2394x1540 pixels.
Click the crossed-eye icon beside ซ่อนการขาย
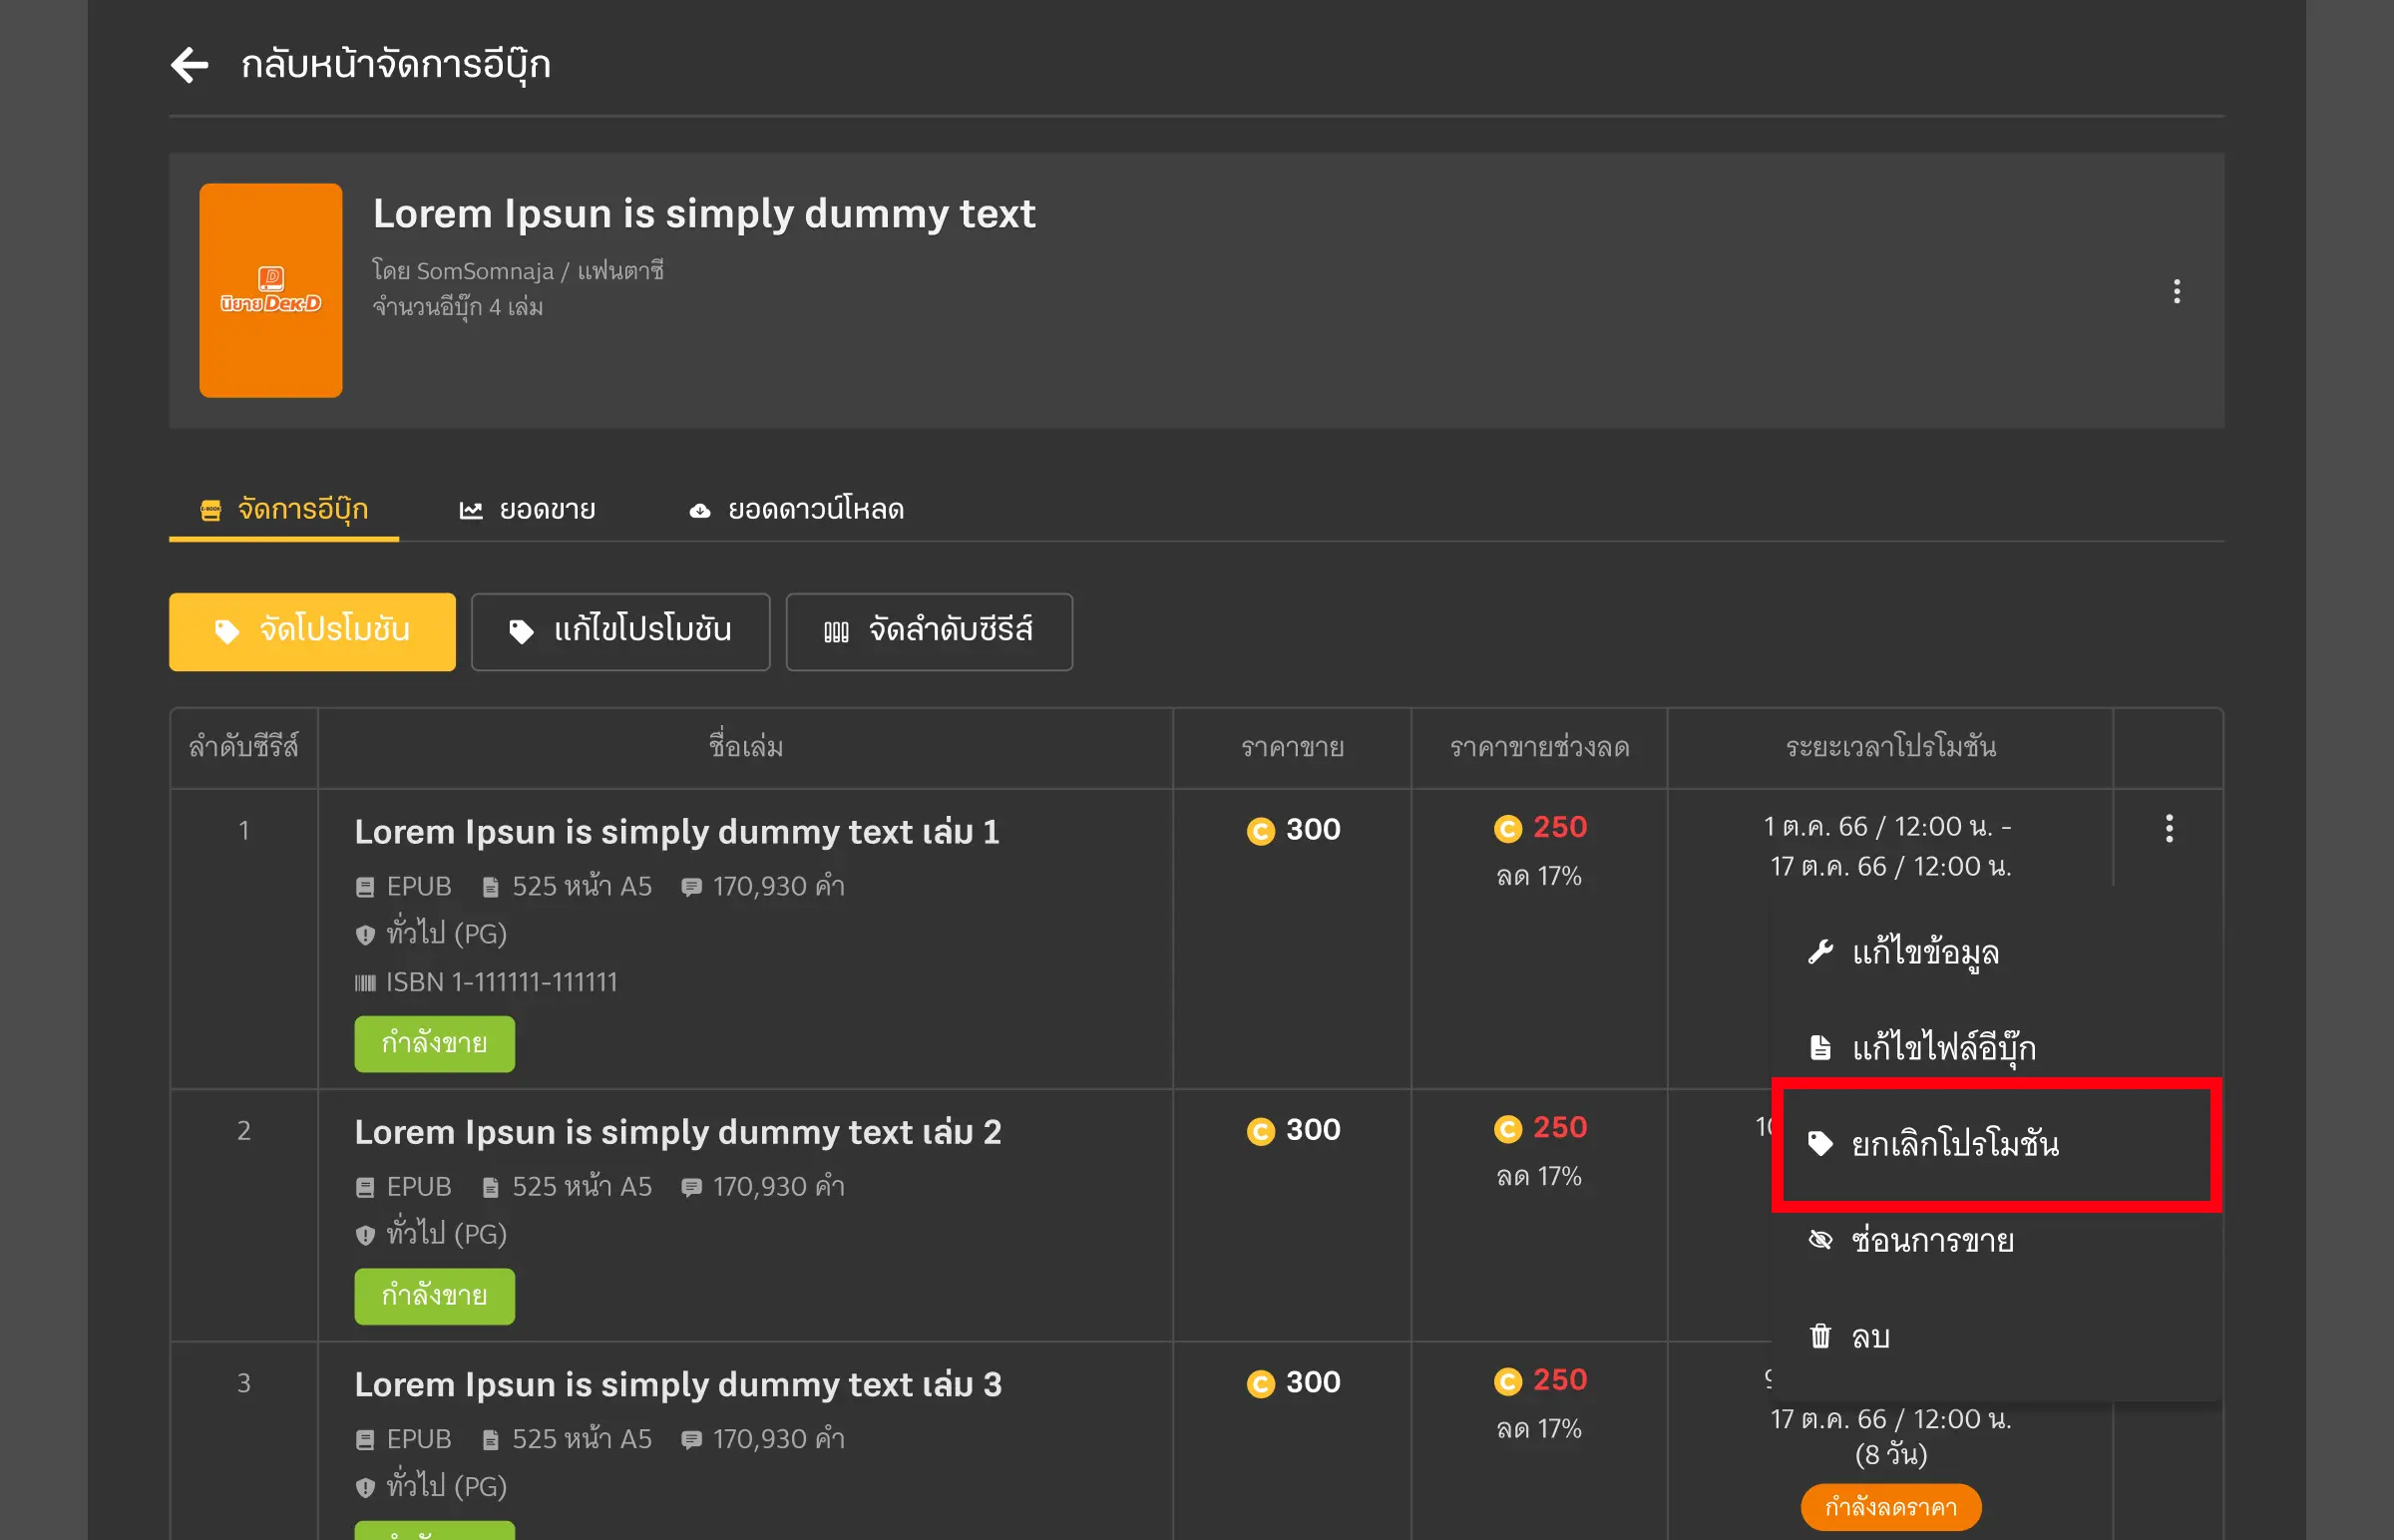coord(1820,1240)
